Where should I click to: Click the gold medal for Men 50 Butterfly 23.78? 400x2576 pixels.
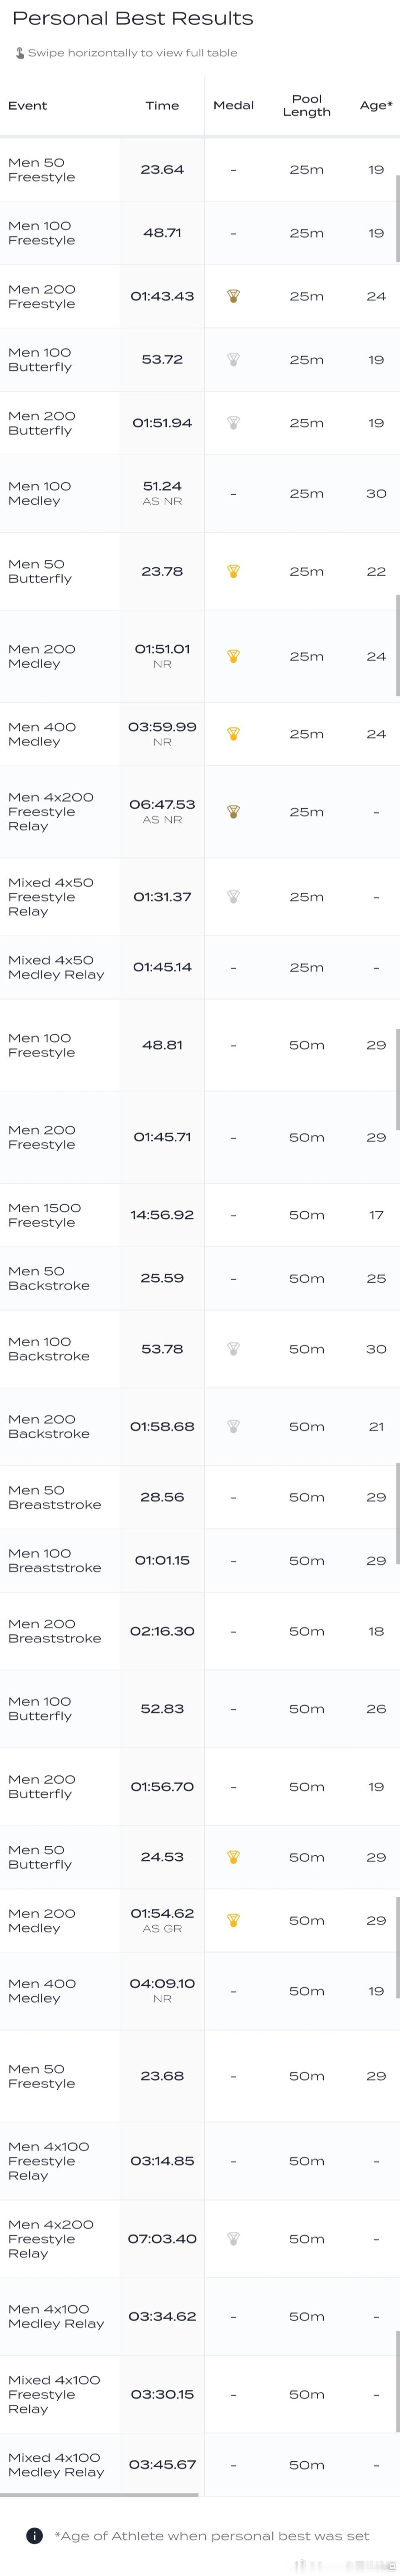pyautogui.click(x=233, y=571)
